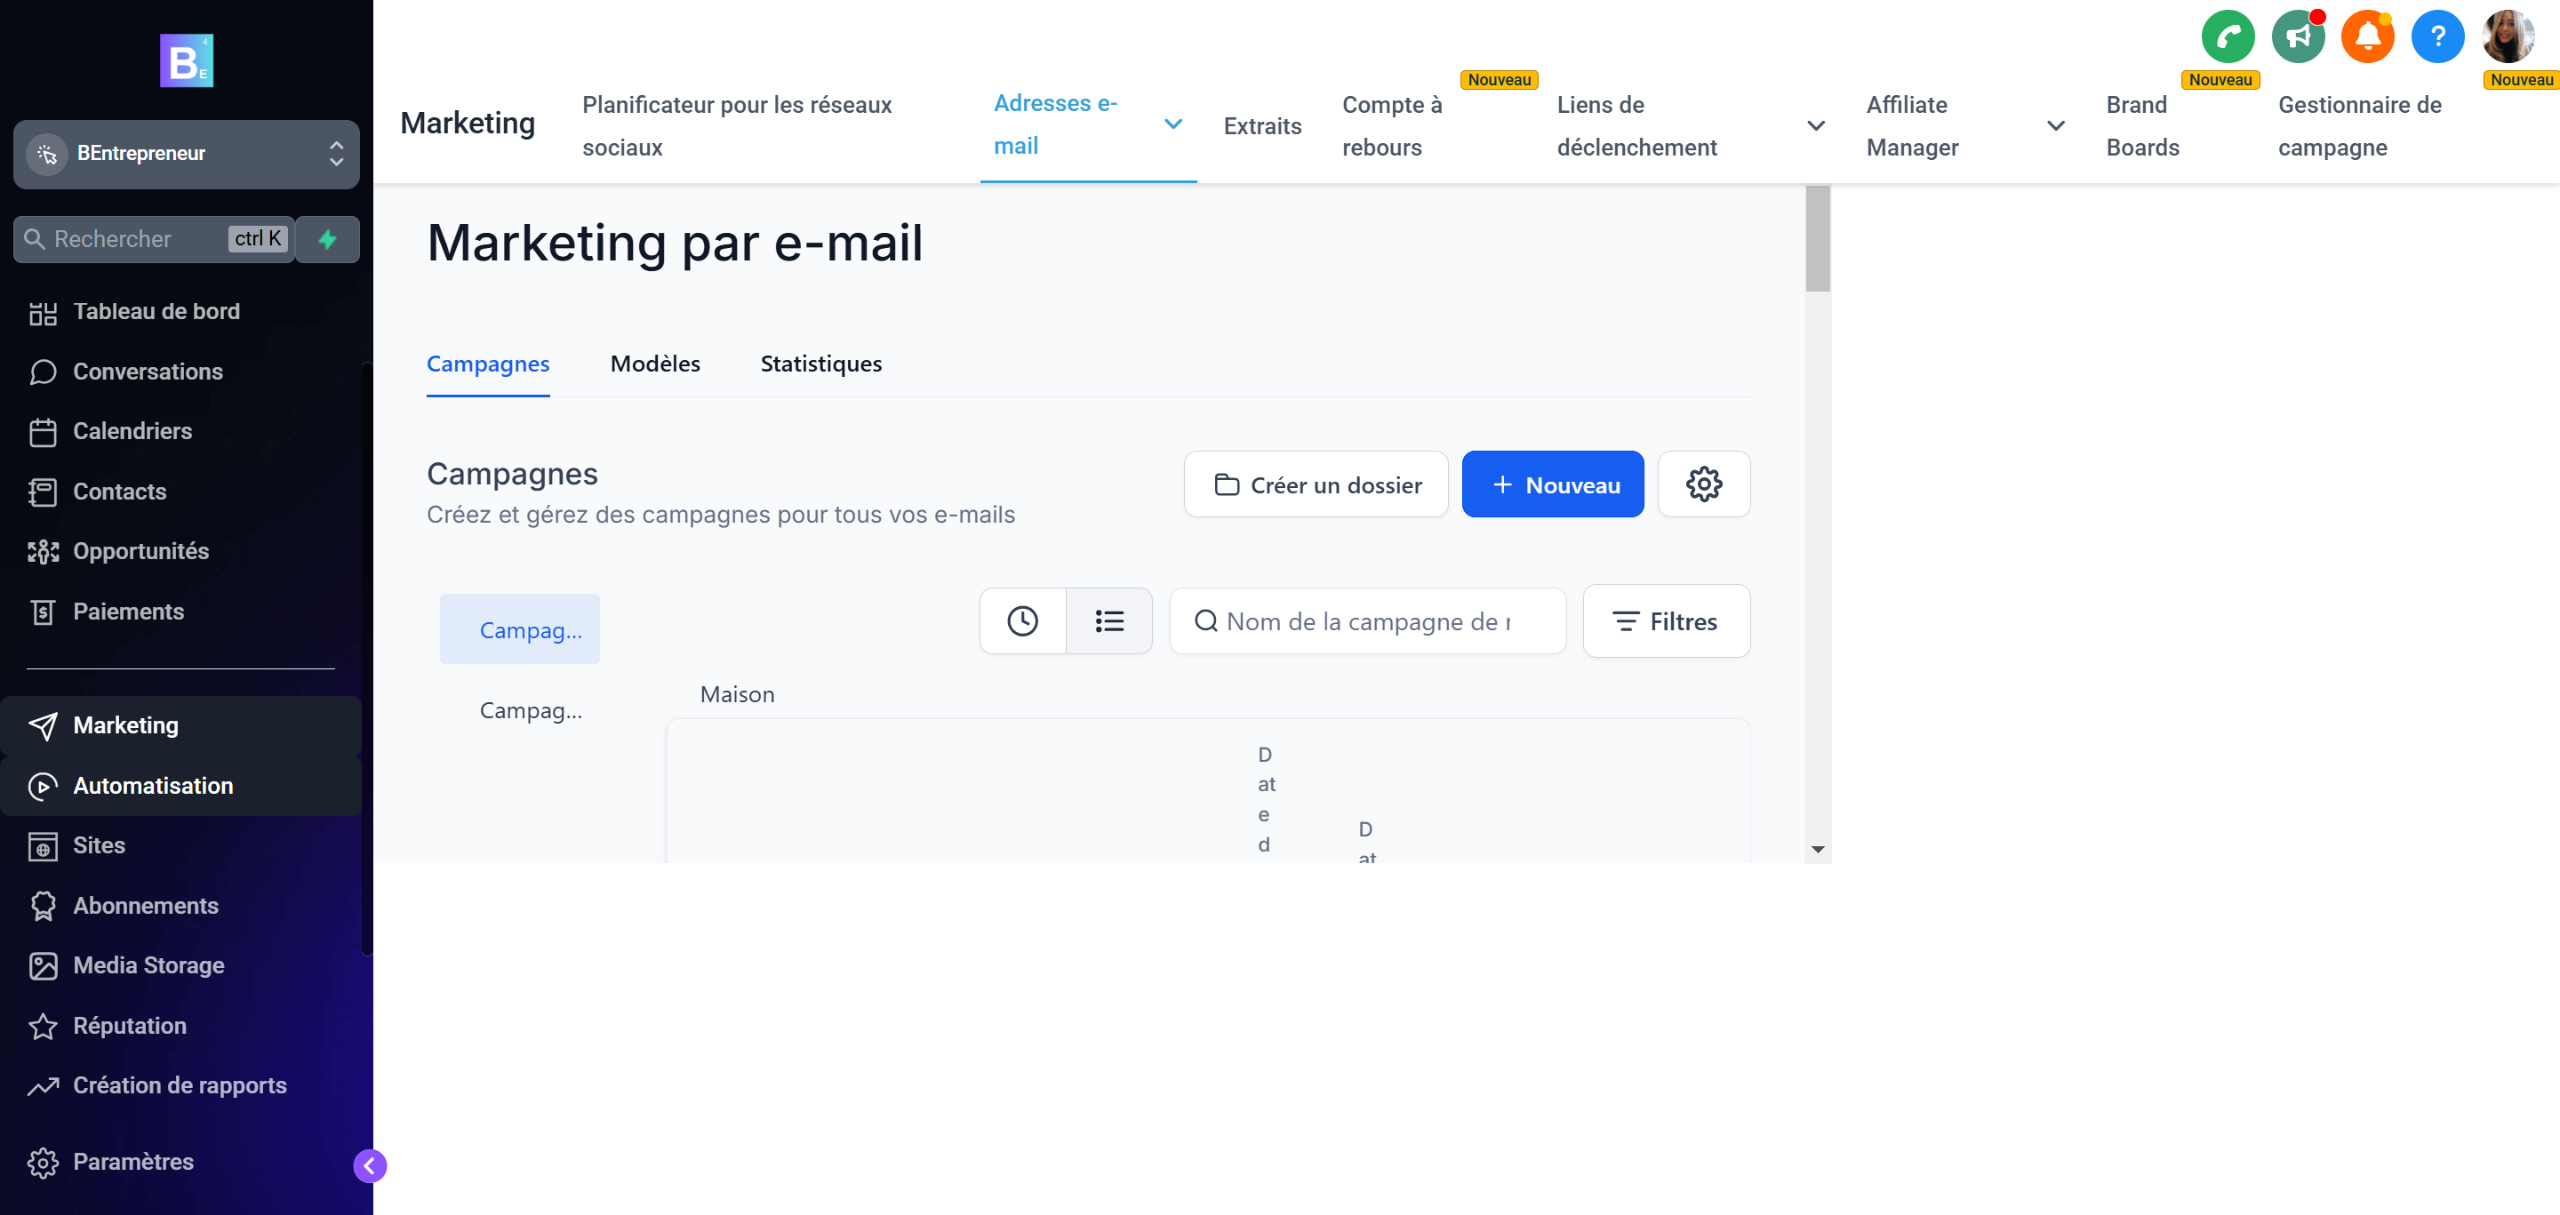This screenshot has width=2560, height=1215.
Task: Click the vertical scrollbar thumb
Action: coord(1817,239)
